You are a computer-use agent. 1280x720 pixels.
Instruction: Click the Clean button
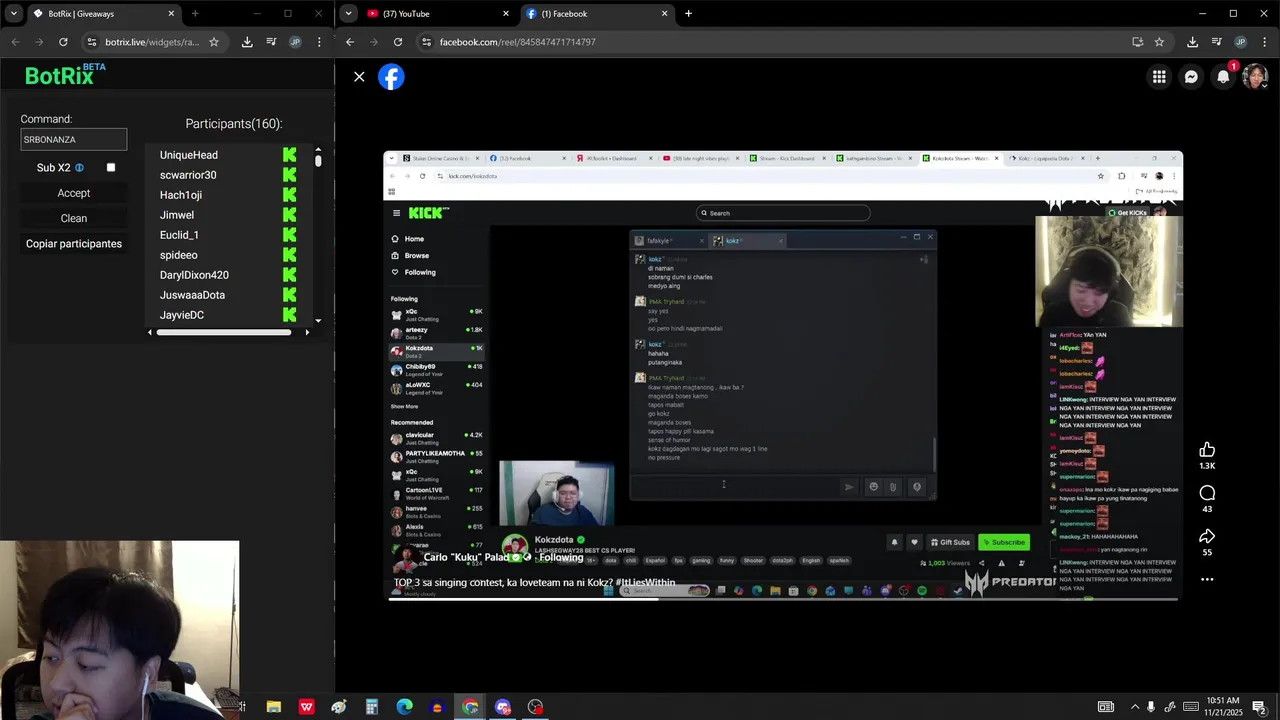point(74,218)
